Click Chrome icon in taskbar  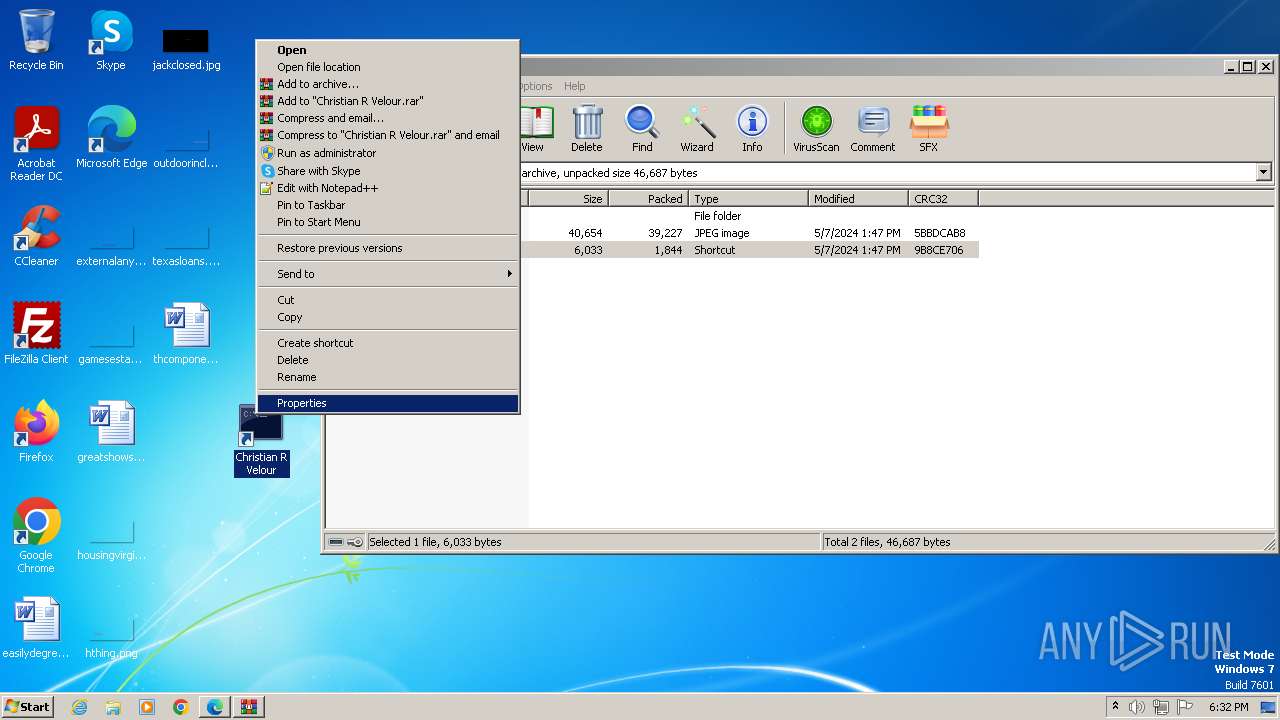coord(181,707)
